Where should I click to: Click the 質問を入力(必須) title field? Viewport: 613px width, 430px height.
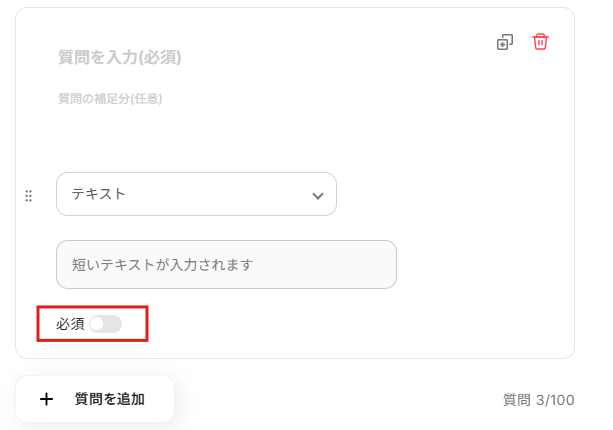pos(120,57)
